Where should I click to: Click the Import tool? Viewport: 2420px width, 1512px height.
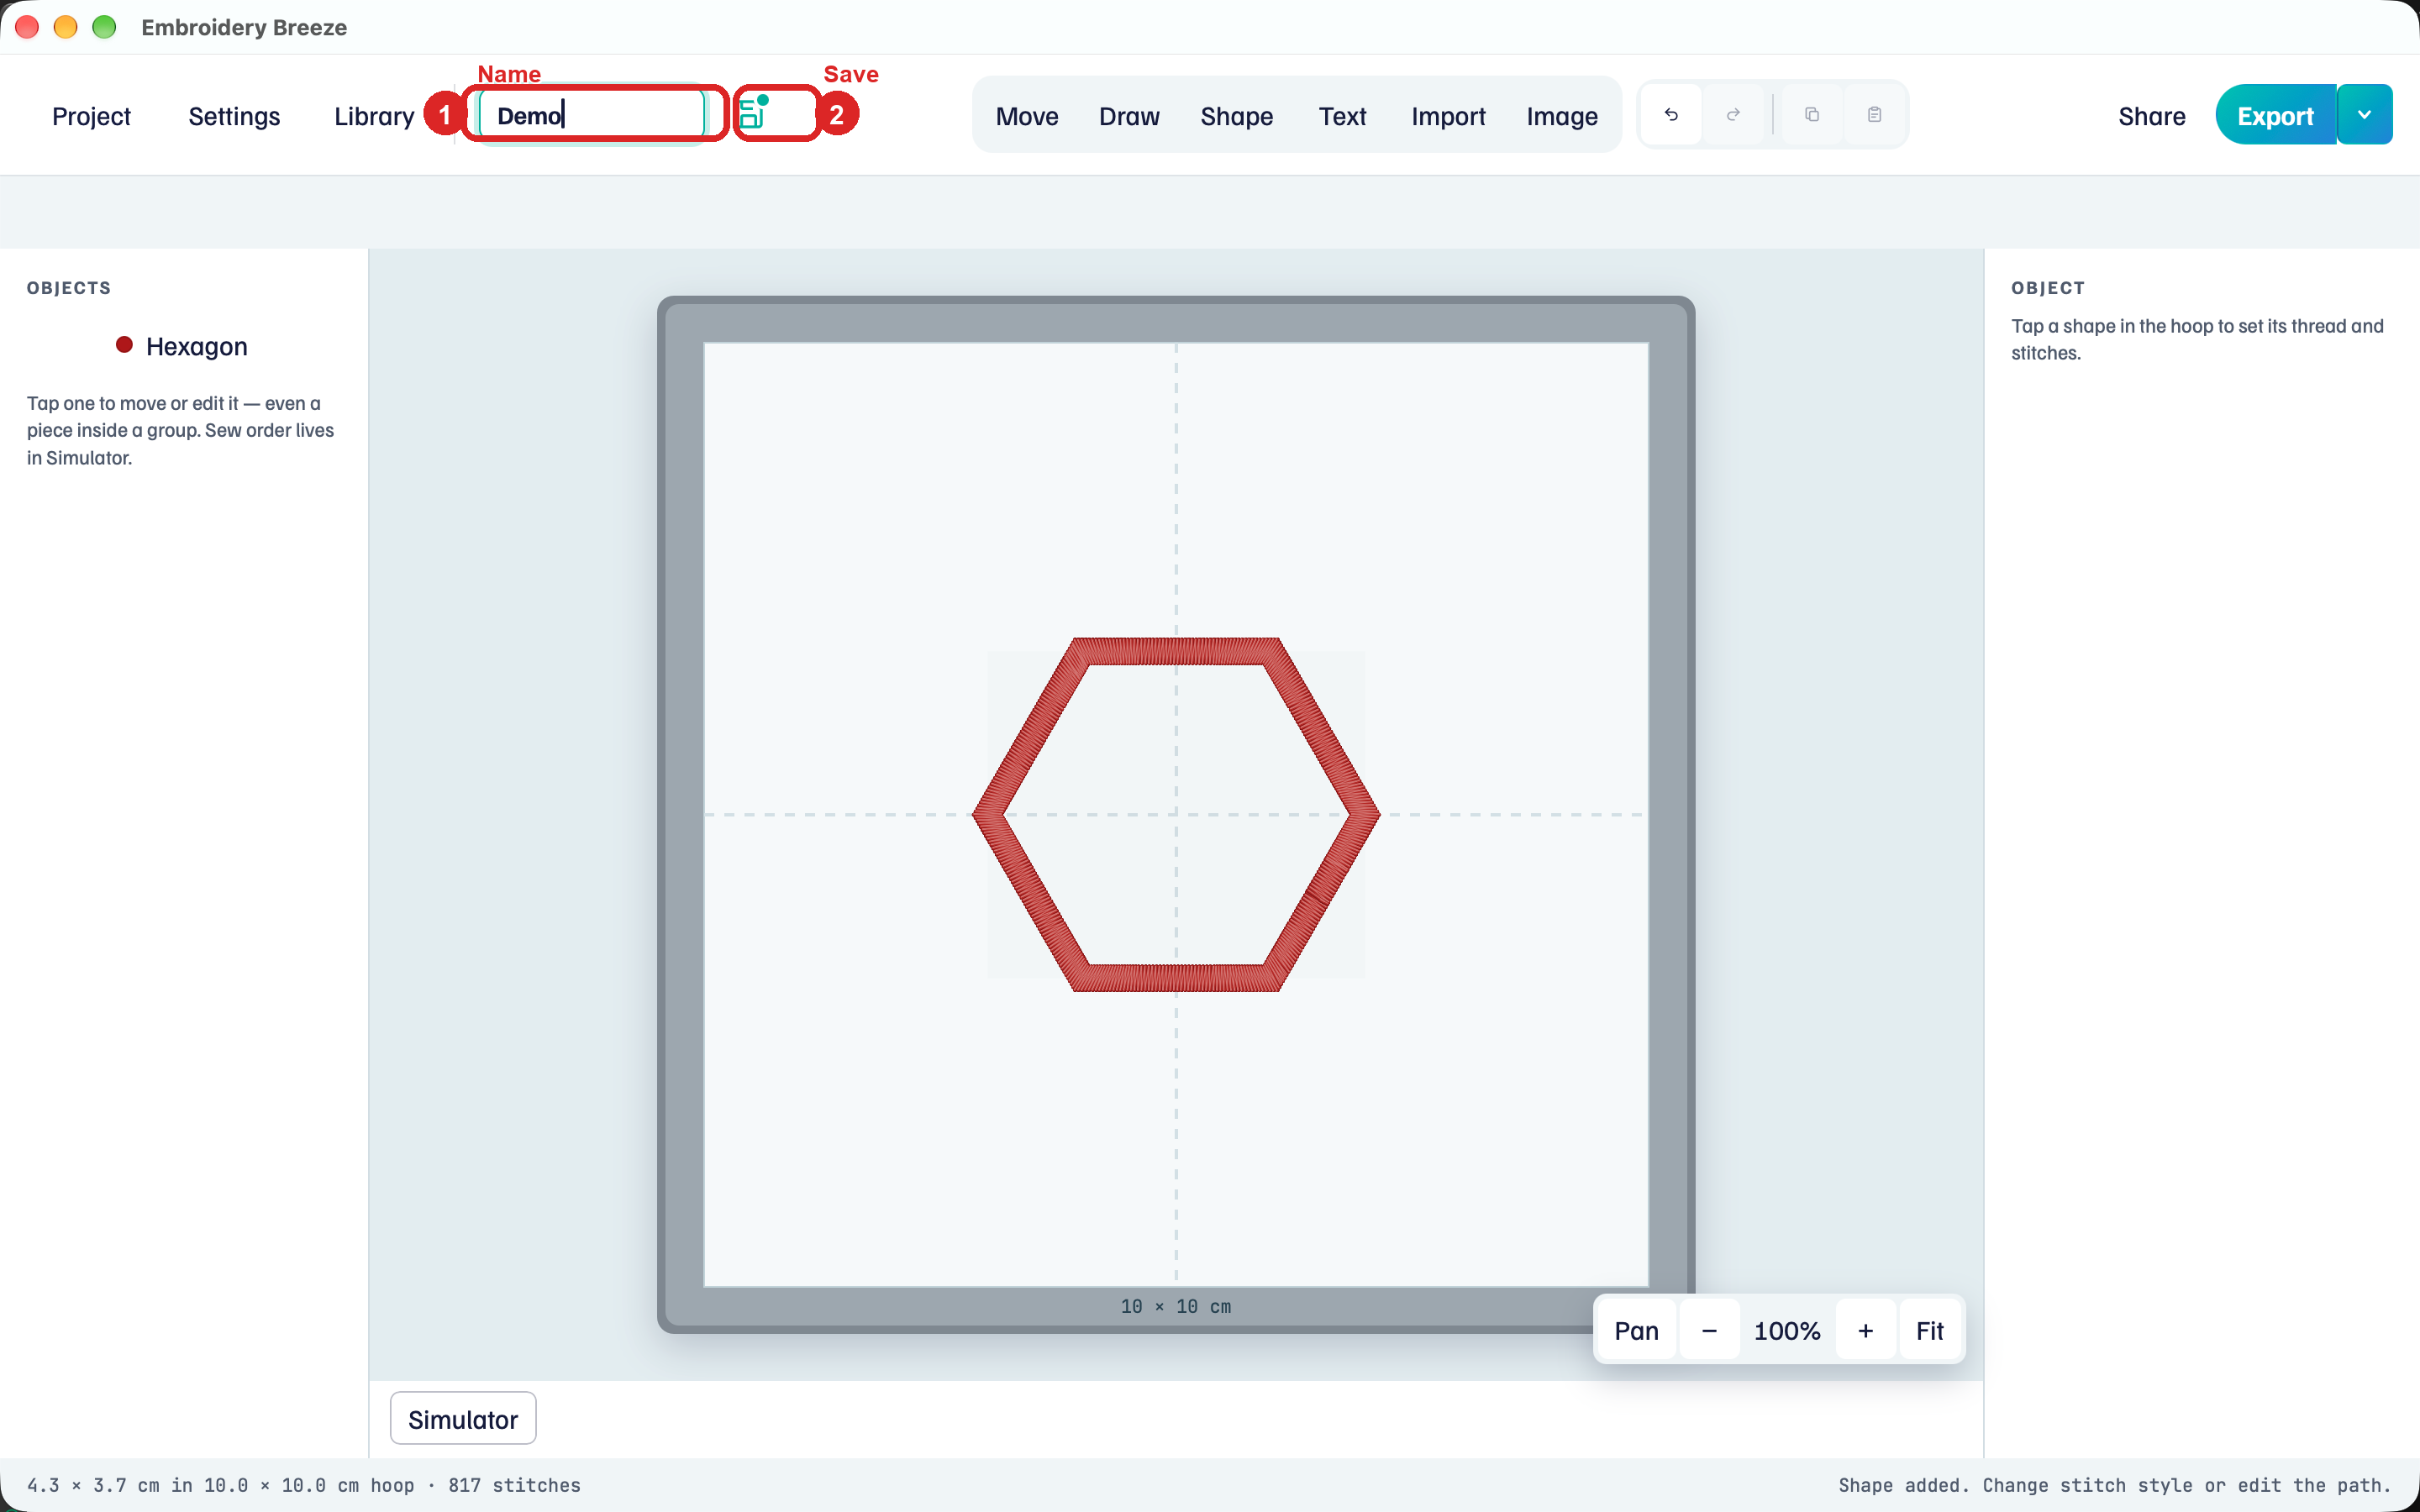pyautogui.click(x=1448, y=116)
